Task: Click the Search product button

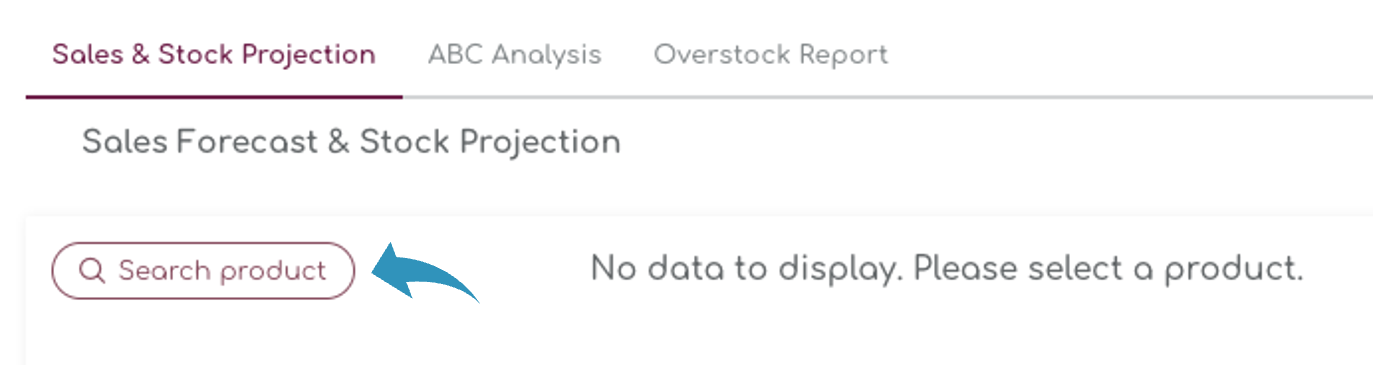Action: [204, 271]
